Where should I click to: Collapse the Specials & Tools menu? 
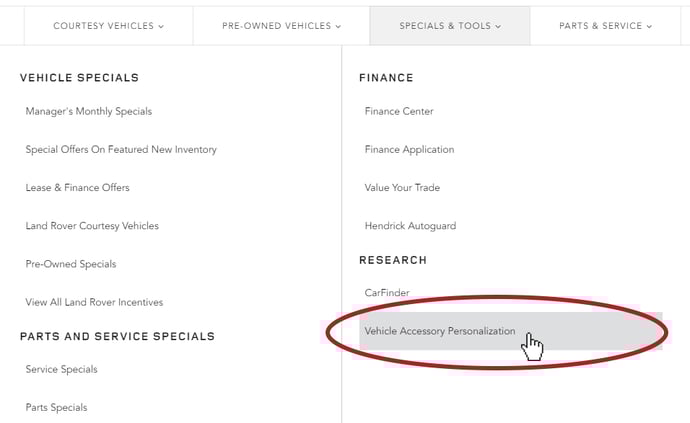point(450,26)
